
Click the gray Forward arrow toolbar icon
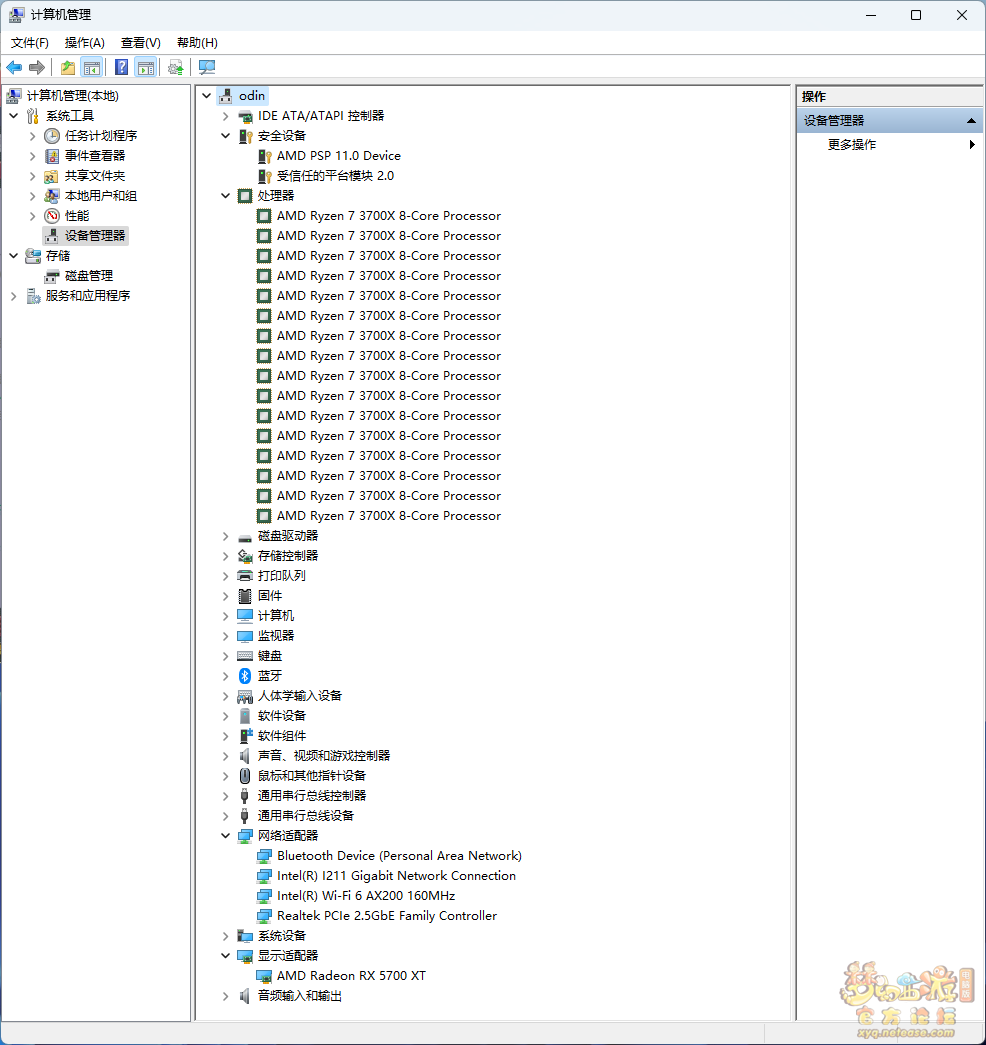[x=37, y=67]
